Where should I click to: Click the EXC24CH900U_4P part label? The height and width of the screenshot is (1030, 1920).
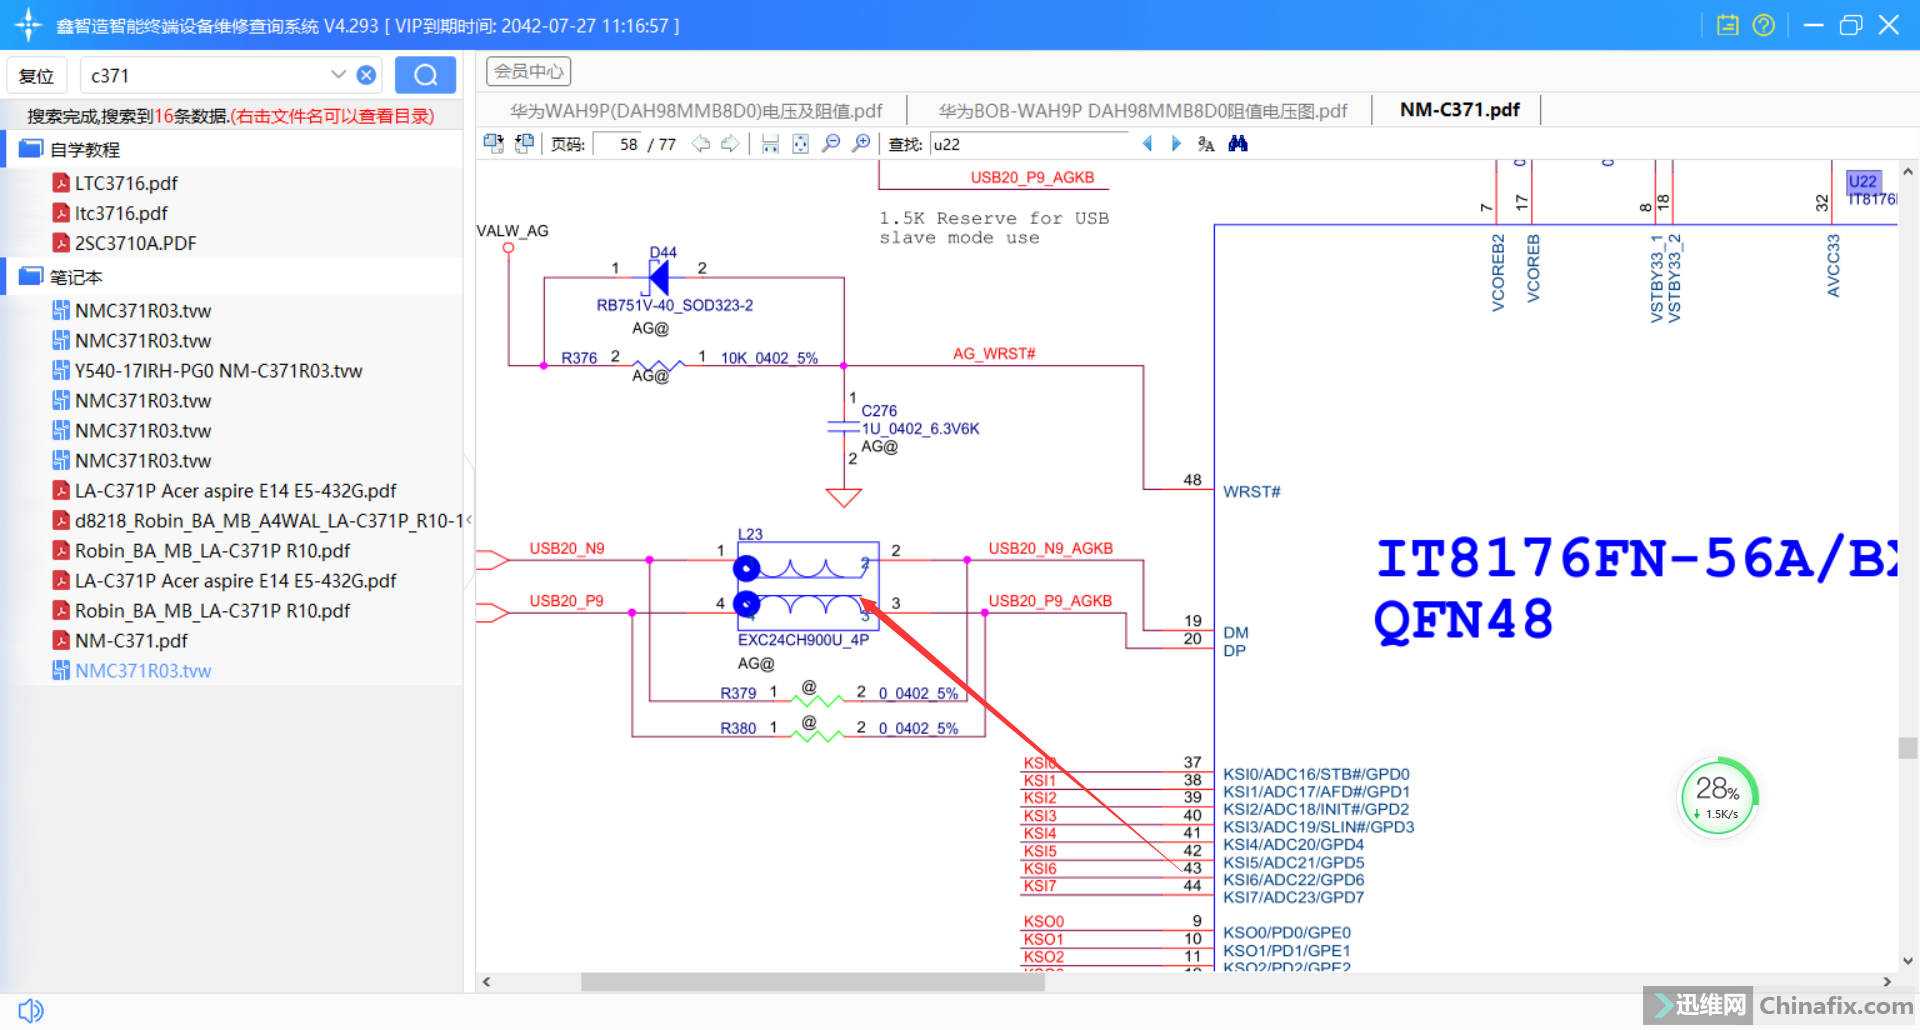point(803,640)
